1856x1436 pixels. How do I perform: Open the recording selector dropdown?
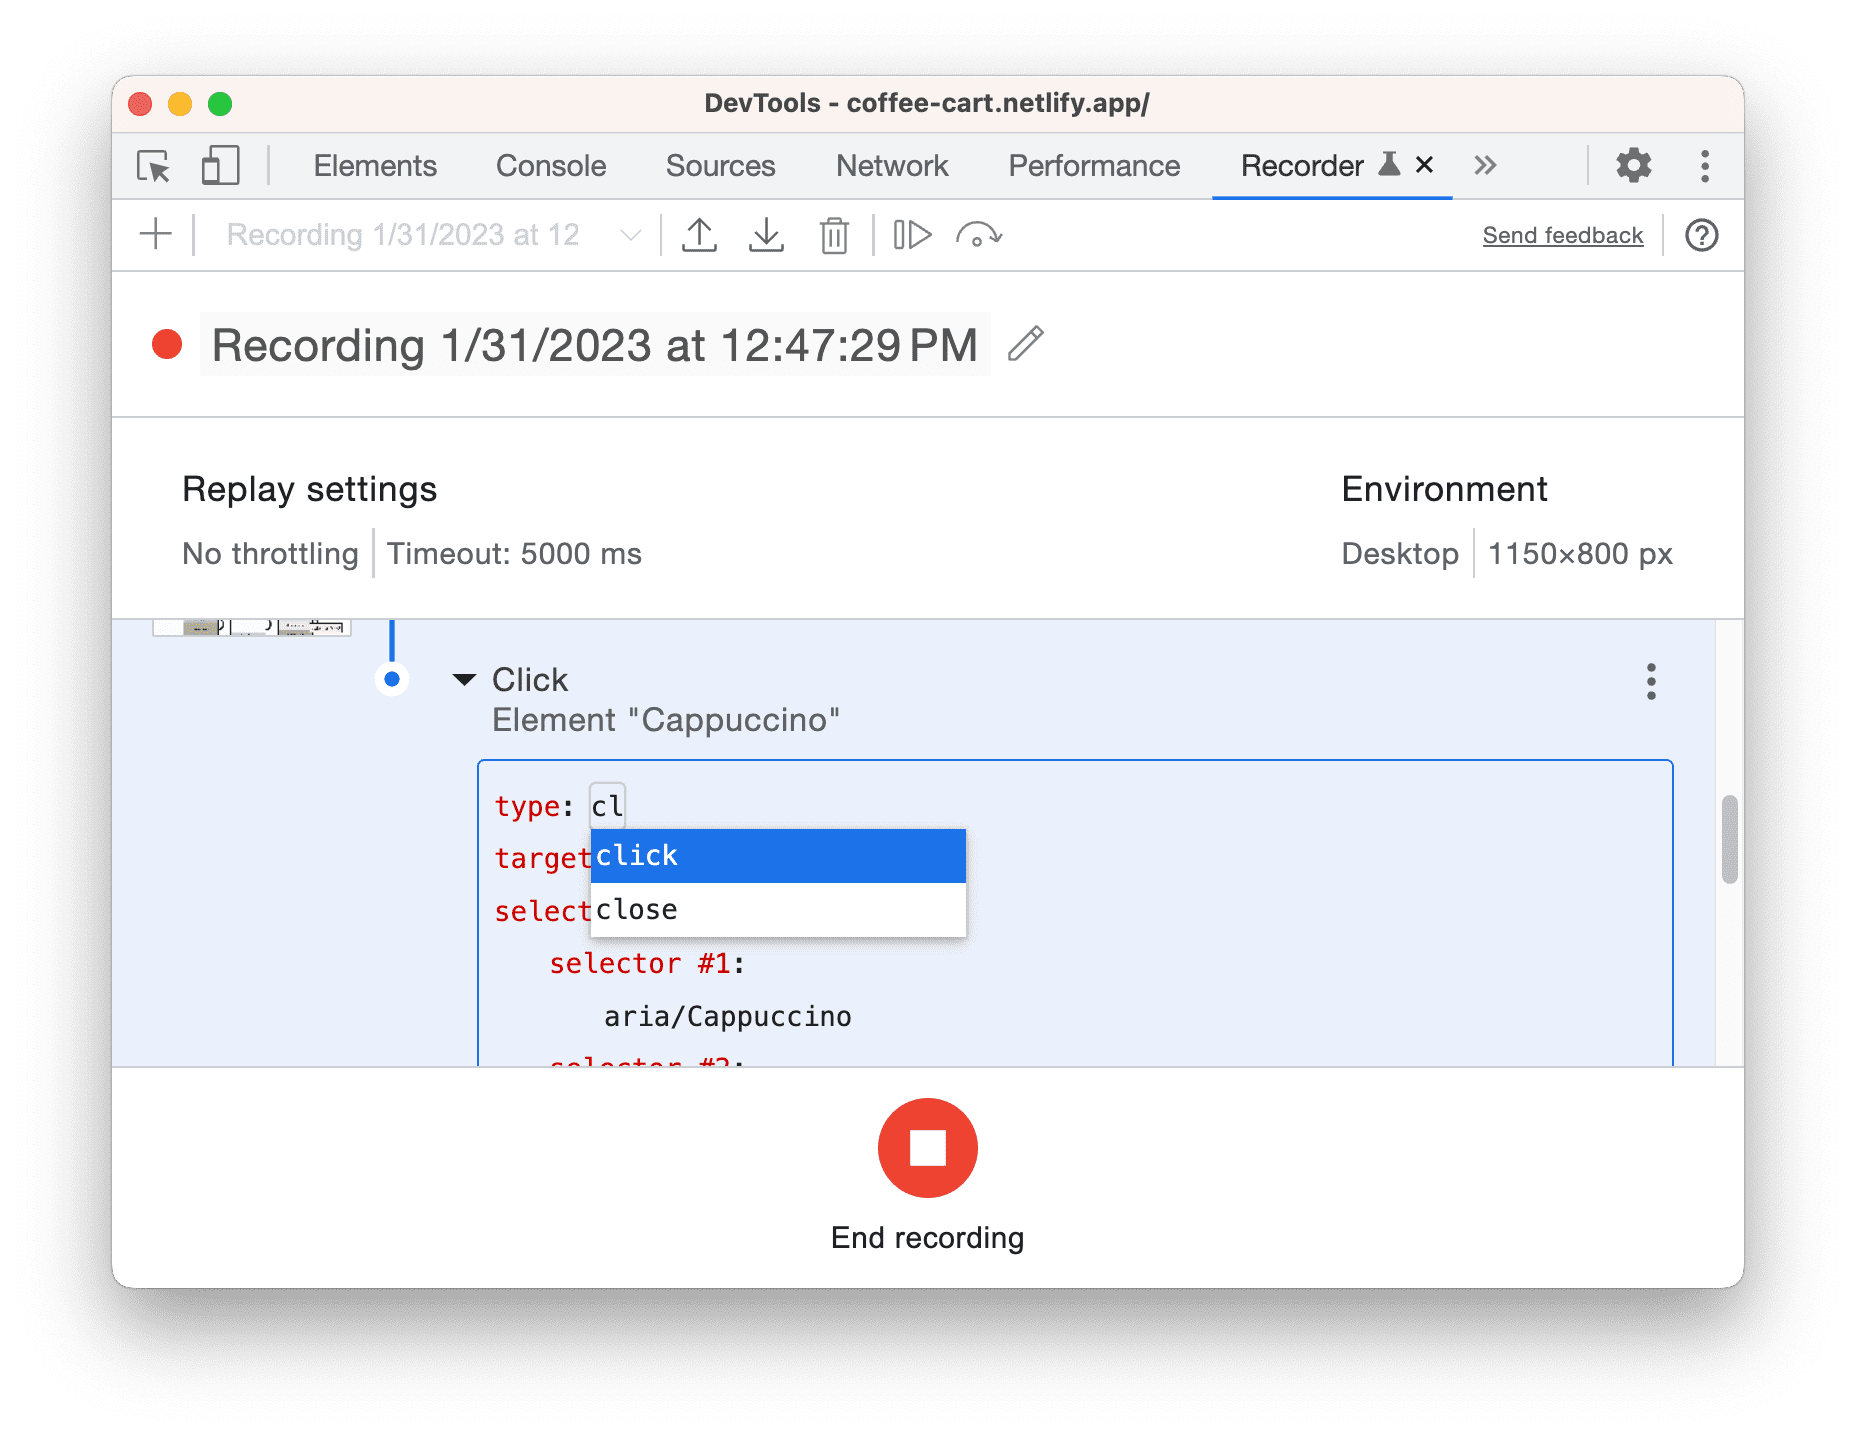[630, 234]
